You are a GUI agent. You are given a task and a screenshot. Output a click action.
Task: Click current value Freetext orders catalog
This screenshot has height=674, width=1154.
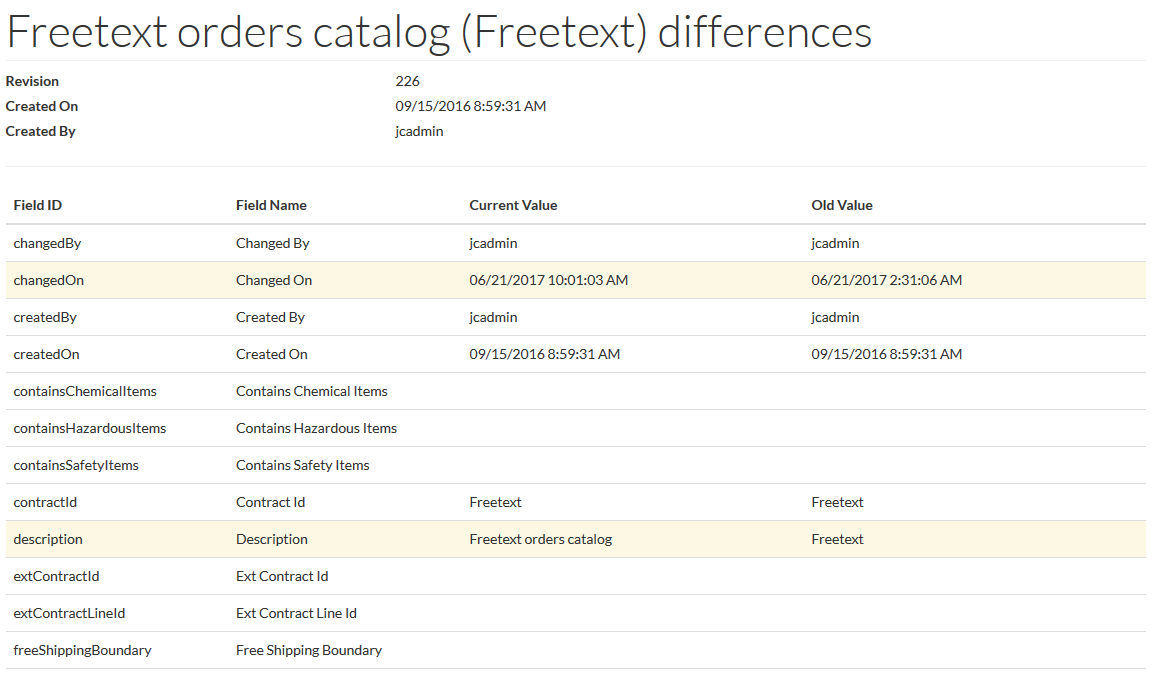540,539
